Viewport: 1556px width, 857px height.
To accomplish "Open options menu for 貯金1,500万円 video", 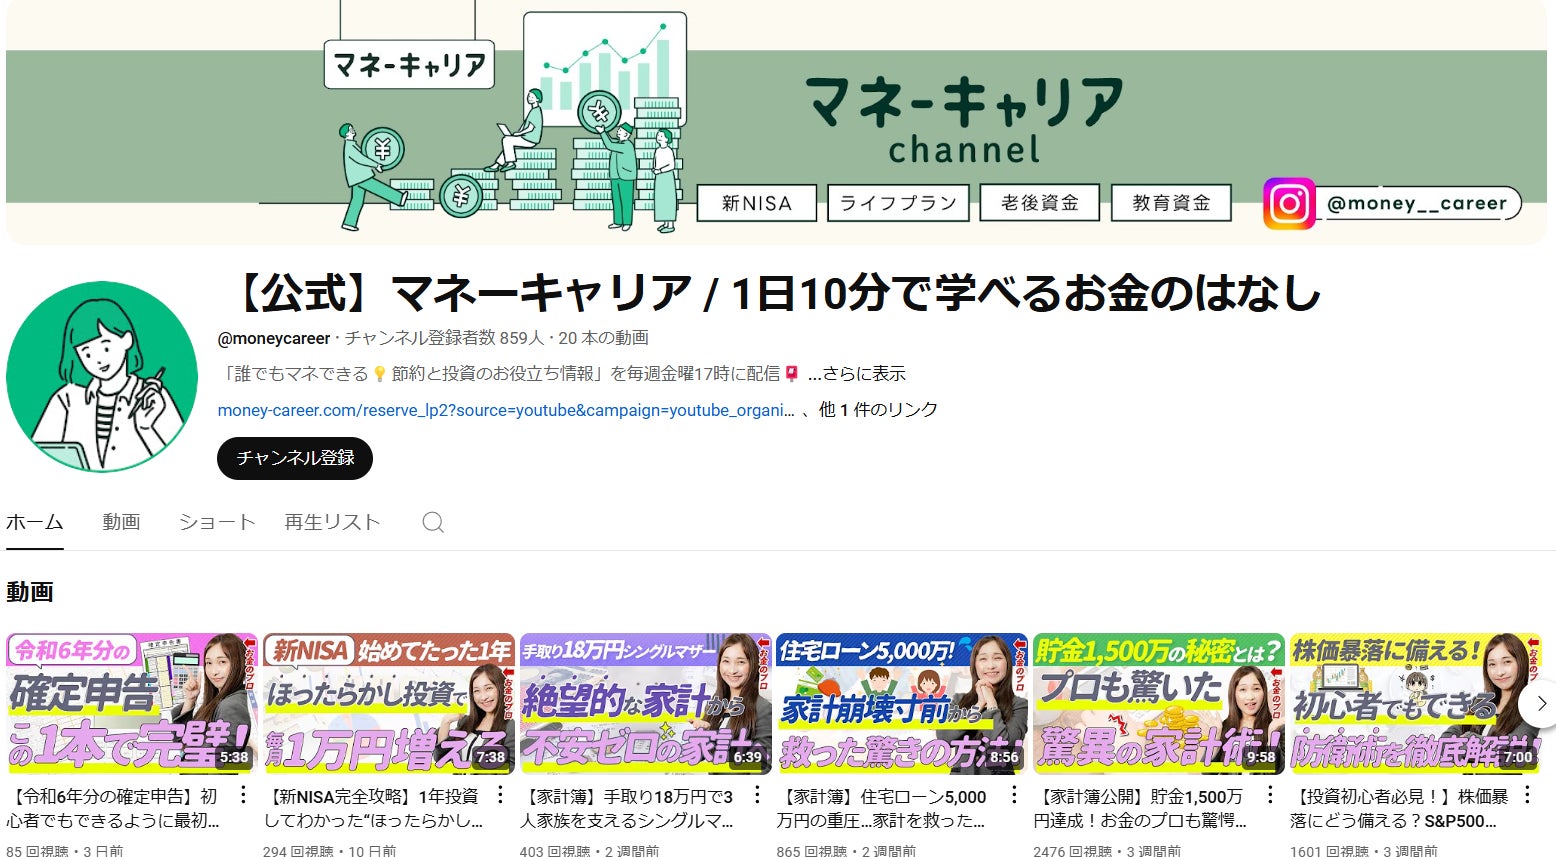I will [1270, 795].
